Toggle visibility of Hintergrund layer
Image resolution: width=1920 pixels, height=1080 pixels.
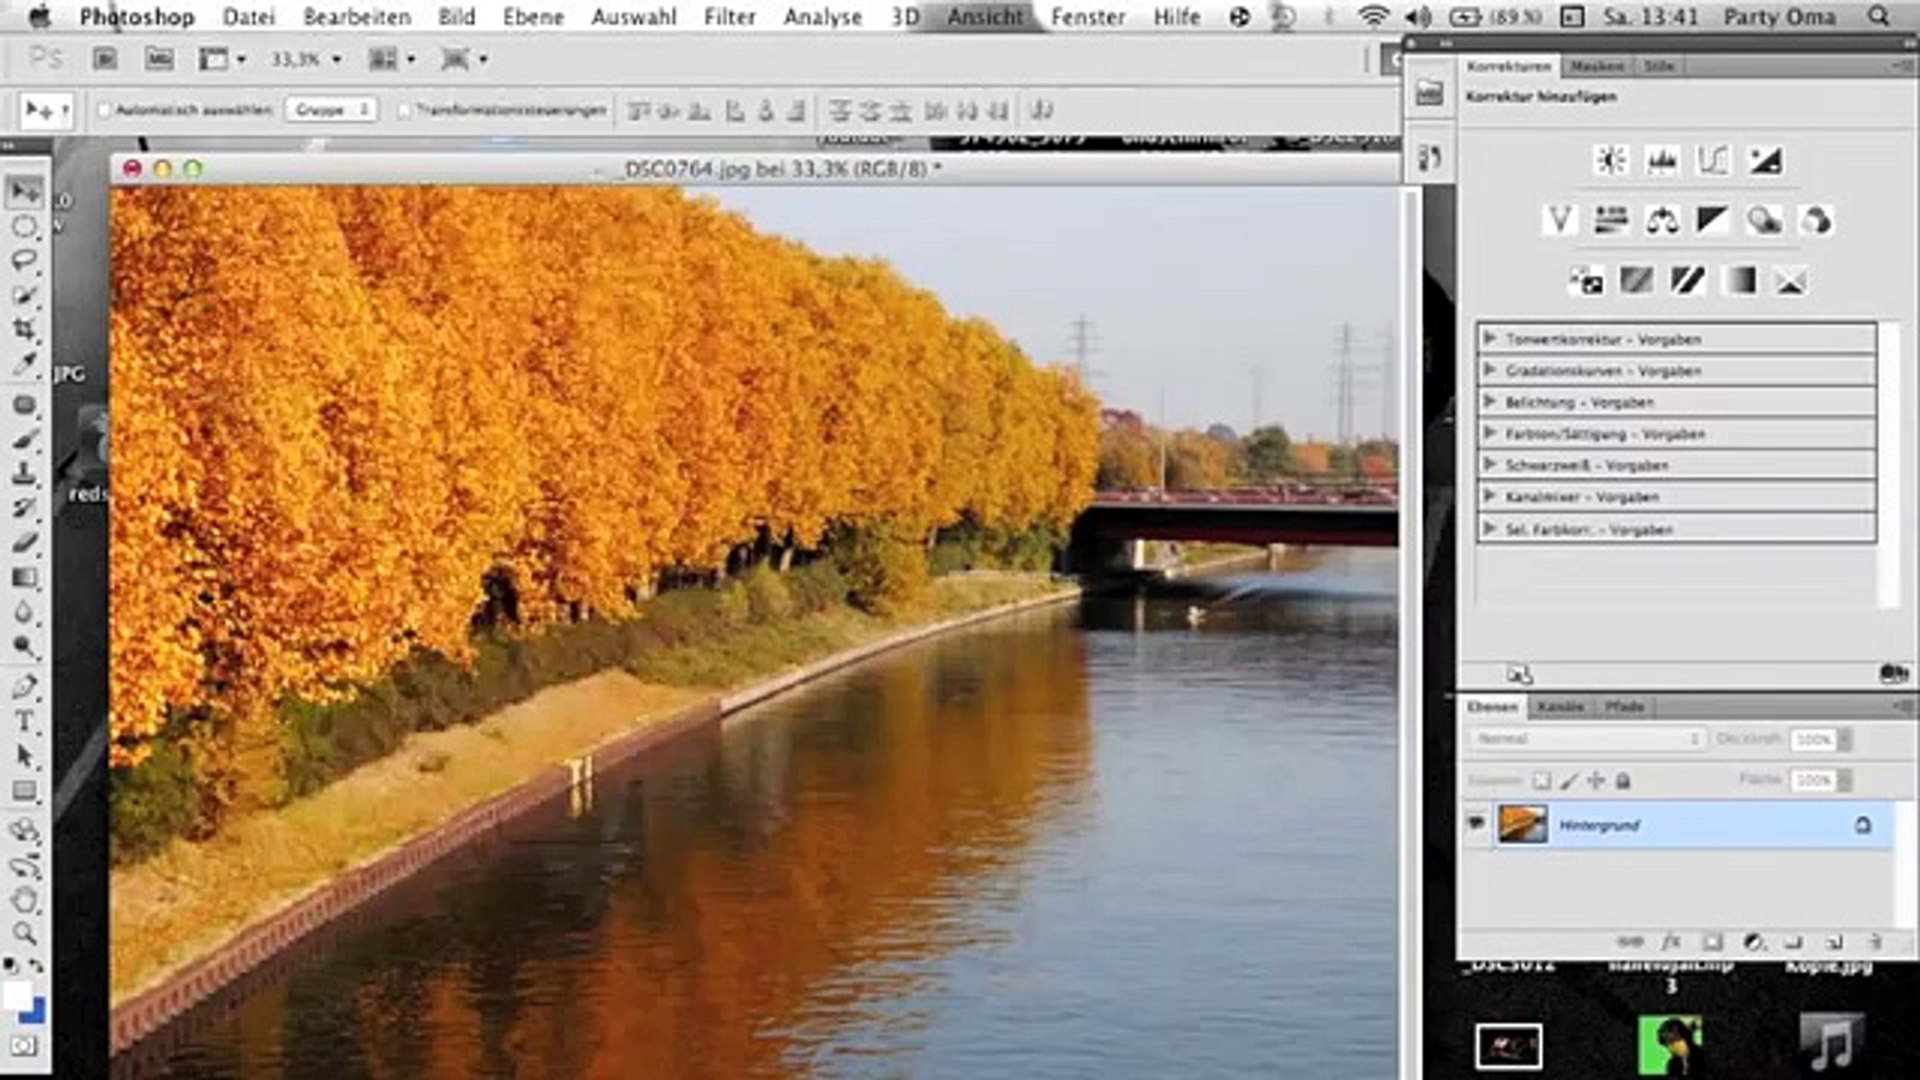[1476, 824]
